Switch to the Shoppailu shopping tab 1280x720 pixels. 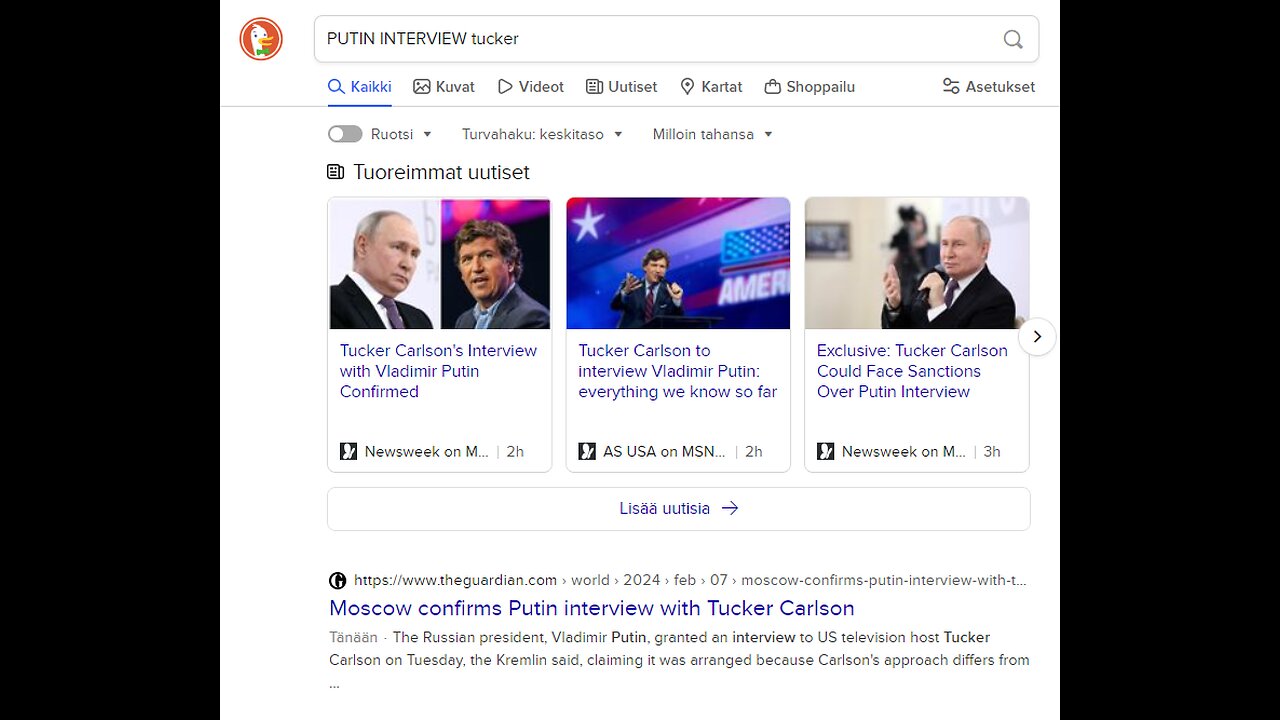click(810, 87)
